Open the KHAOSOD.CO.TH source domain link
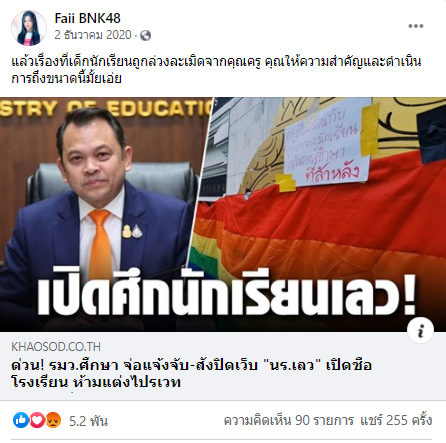 [56, 347]
